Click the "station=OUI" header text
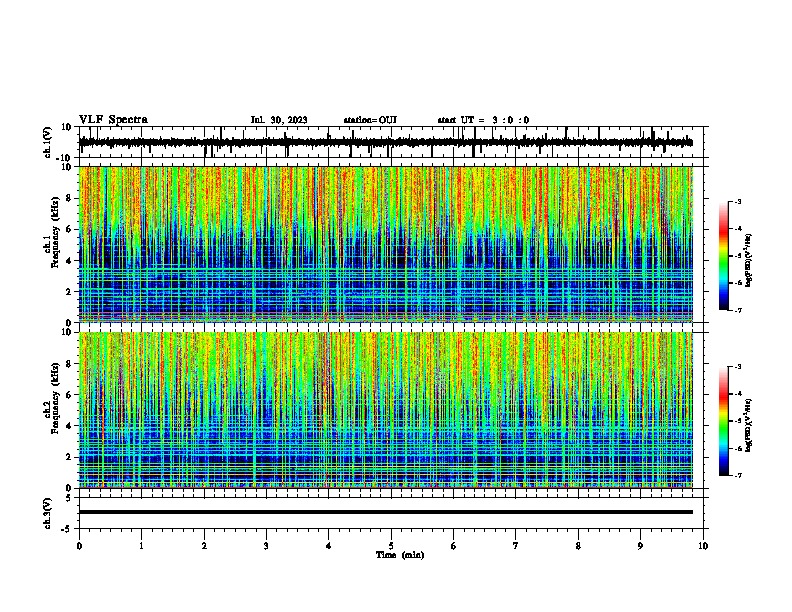This screenshot has width=792, height=612. [370, 120]
